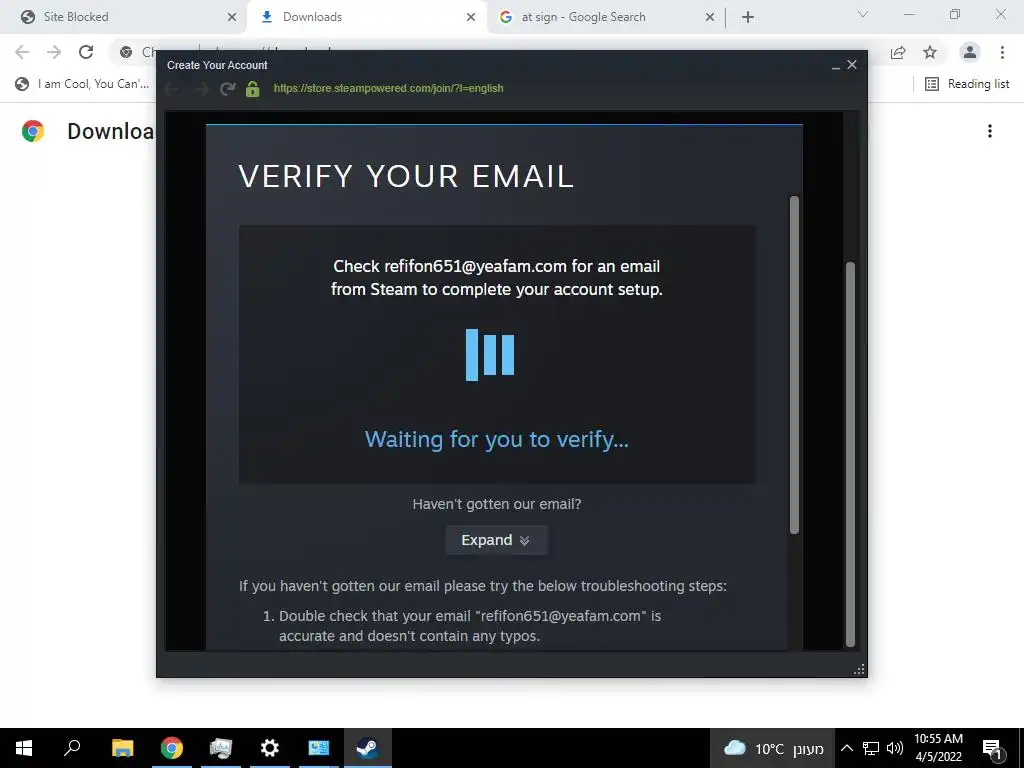Expand the 'Haven't gotten our email?' section
The height and width of the screenshot is (768, 1024).
click(x=496, y=540)
